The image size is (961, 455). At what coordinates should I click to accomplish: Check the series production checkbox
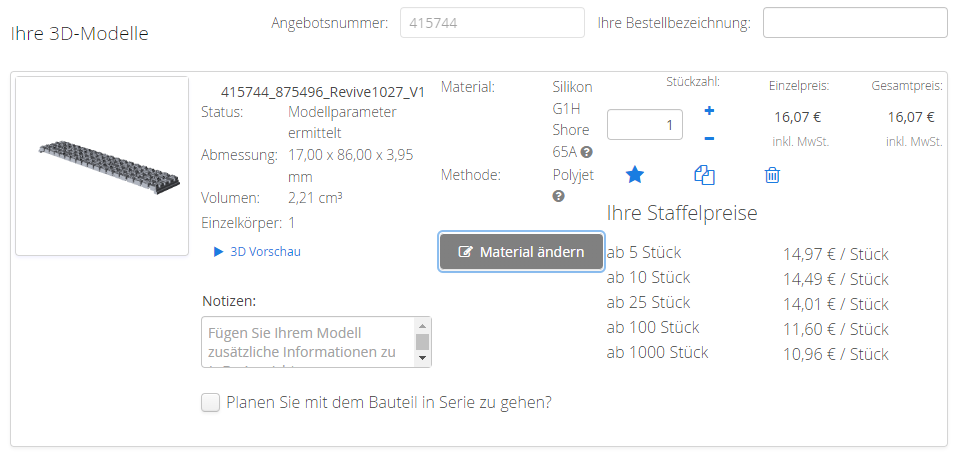click(210, 403)
